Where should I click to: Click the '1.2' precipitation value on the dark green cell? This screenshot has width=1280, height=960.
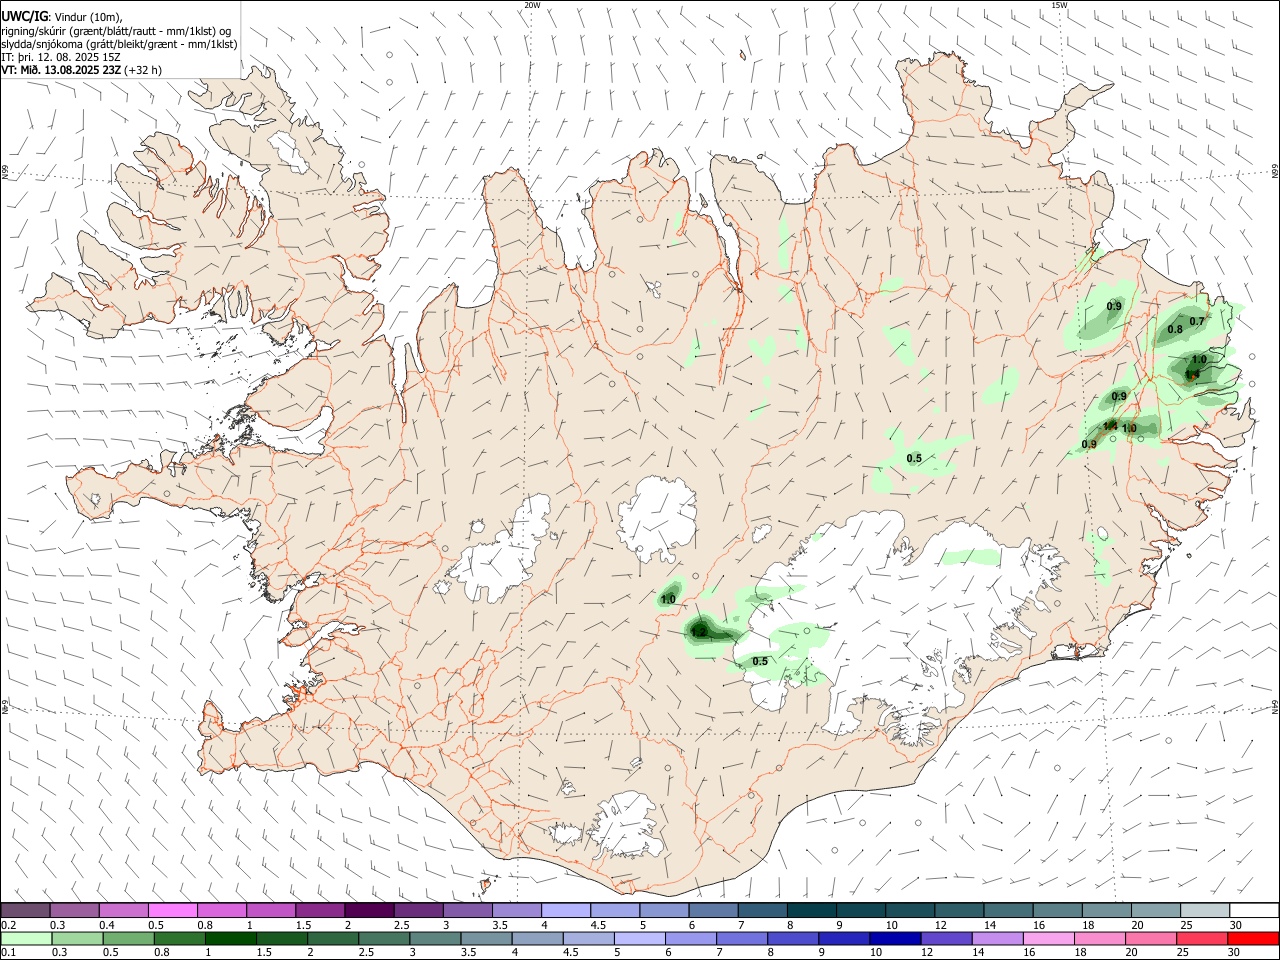[x=699, y=632]
